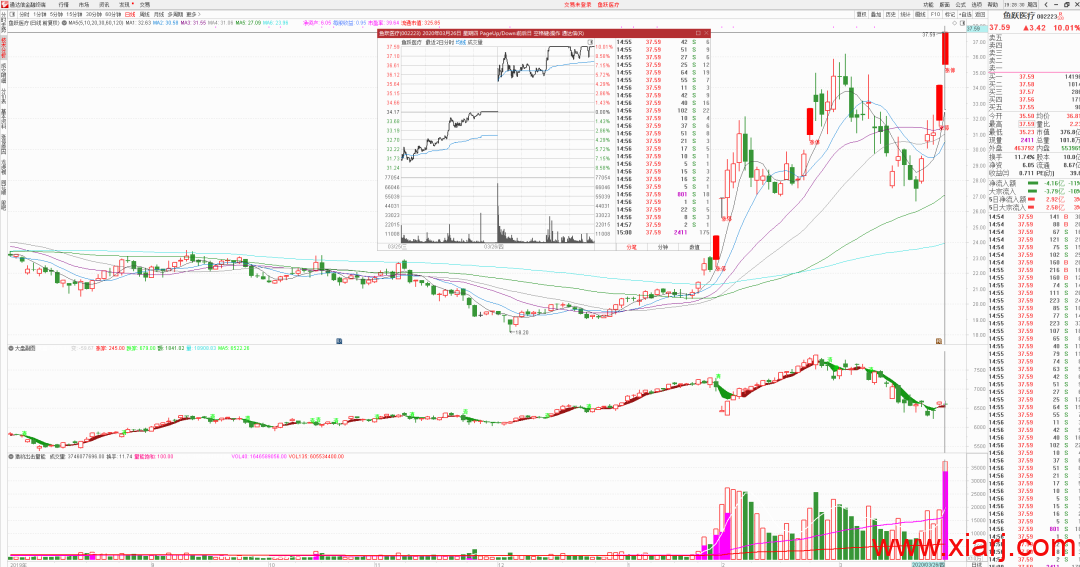Maximize the intraday popup window
The width and height of the screenshot is (1080, 567).
[698, 32]
